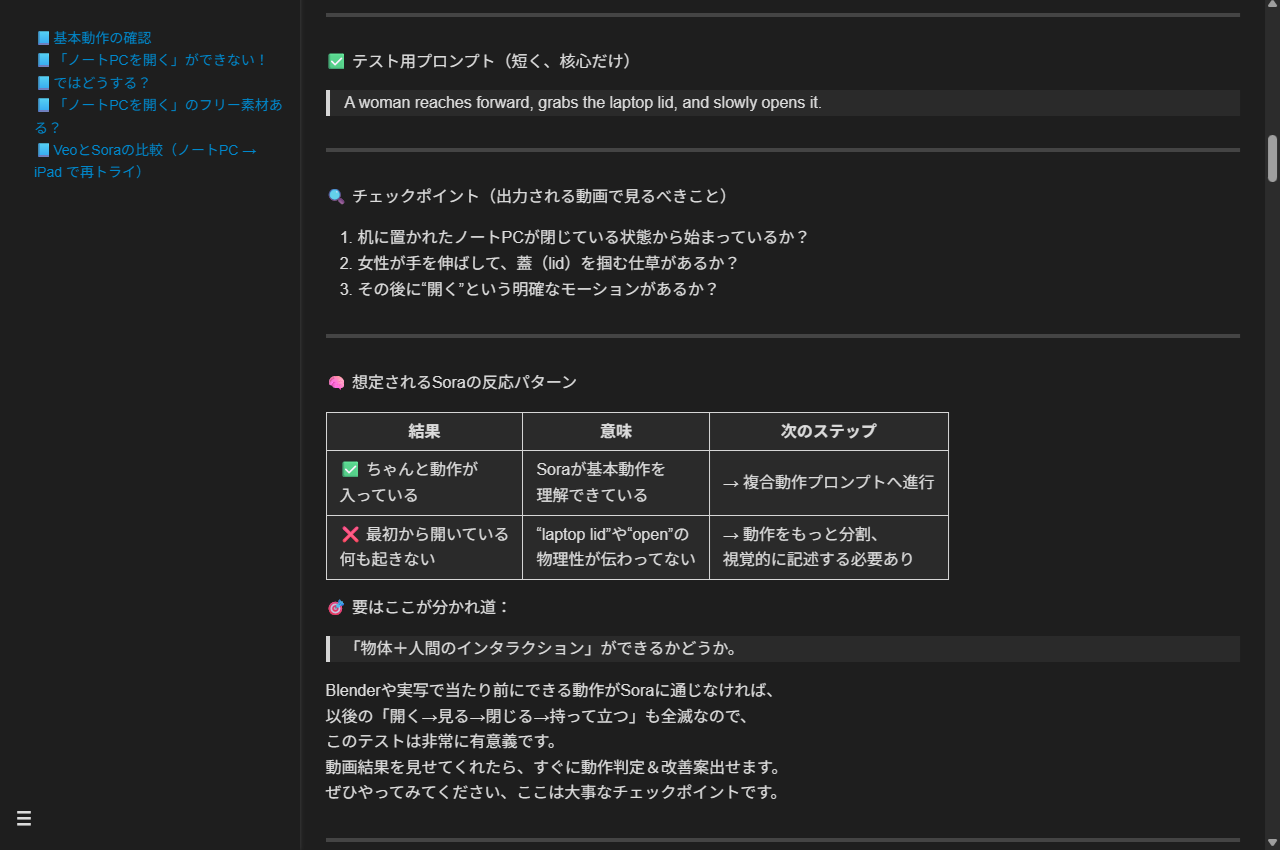Click the blue book icon beside 基本動作の確認

click(43, 38)
